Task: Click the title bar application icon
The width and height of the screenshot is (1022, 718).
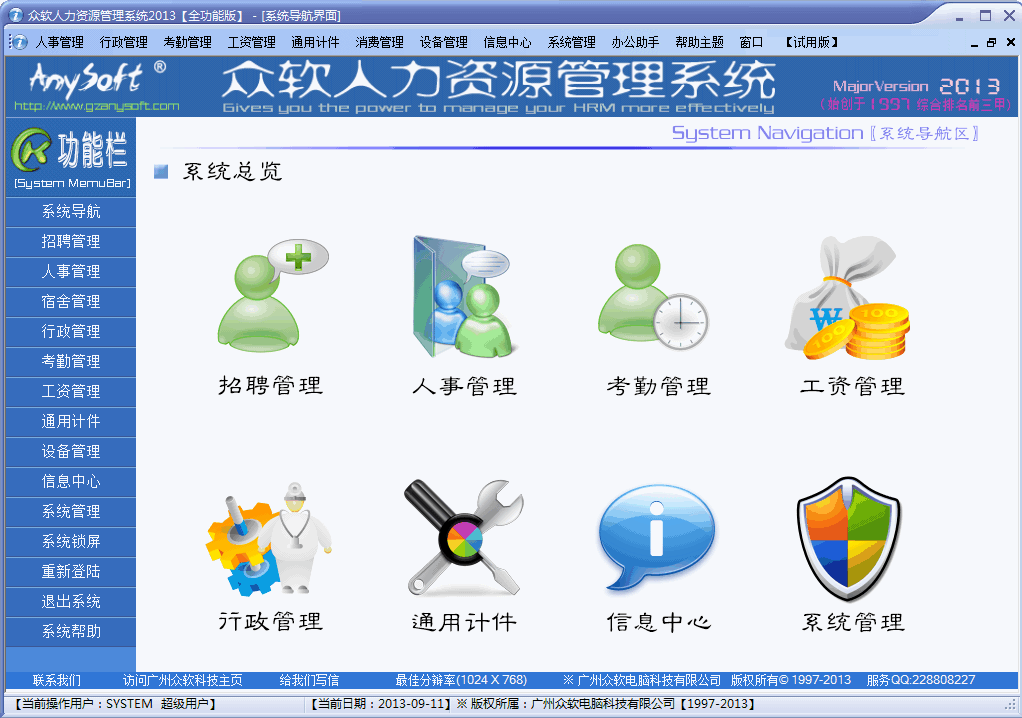Action: [16, 14]
